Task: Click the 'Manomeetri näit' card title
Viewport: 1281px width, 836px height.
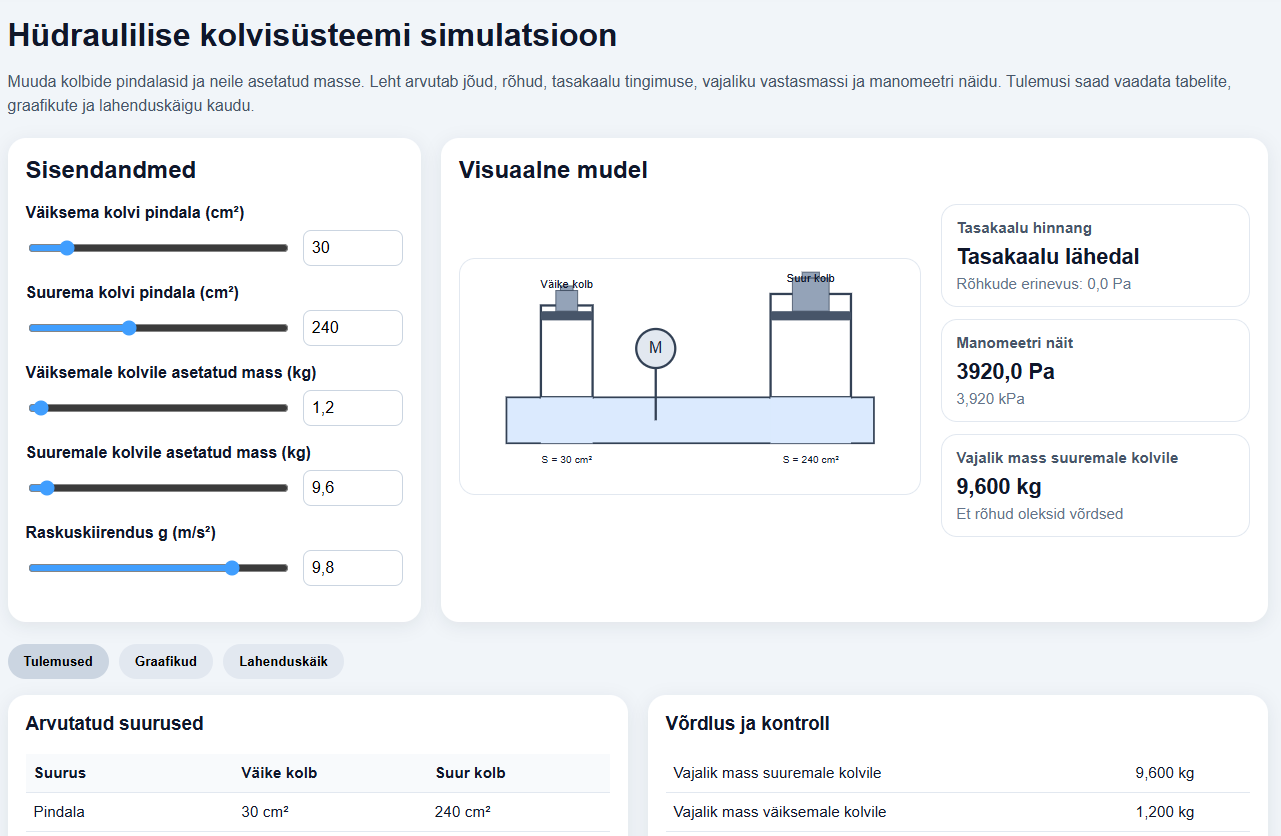Action: coord(1015,343)
